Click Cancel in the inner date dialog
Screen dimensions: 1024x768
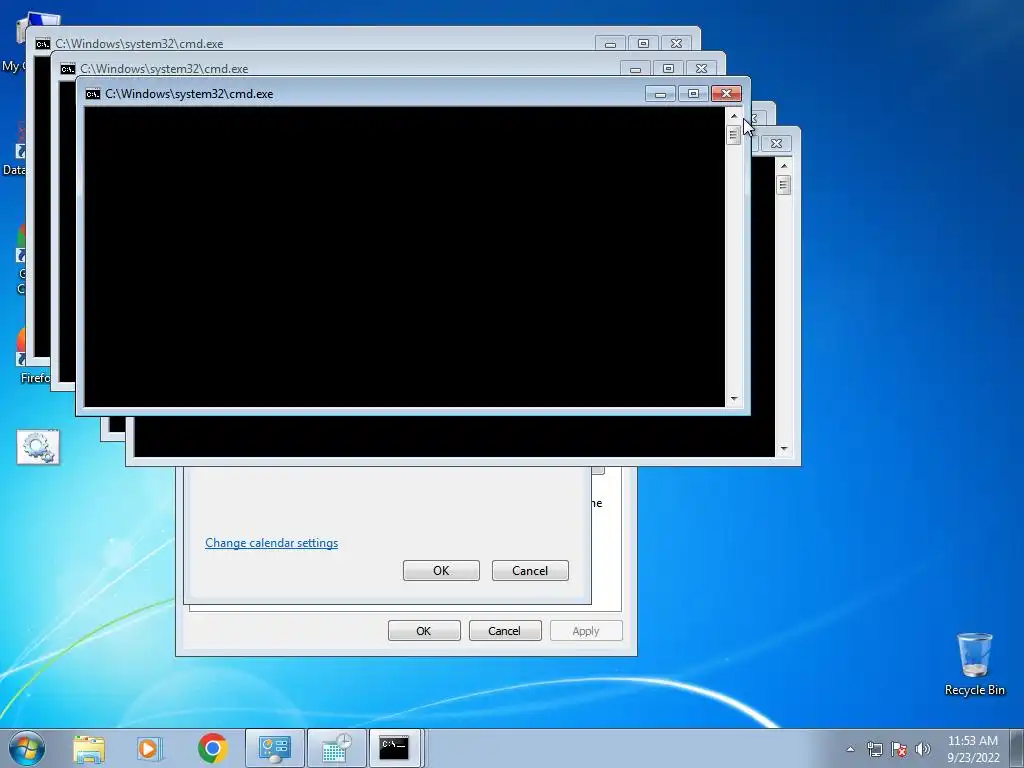[530, 570]
